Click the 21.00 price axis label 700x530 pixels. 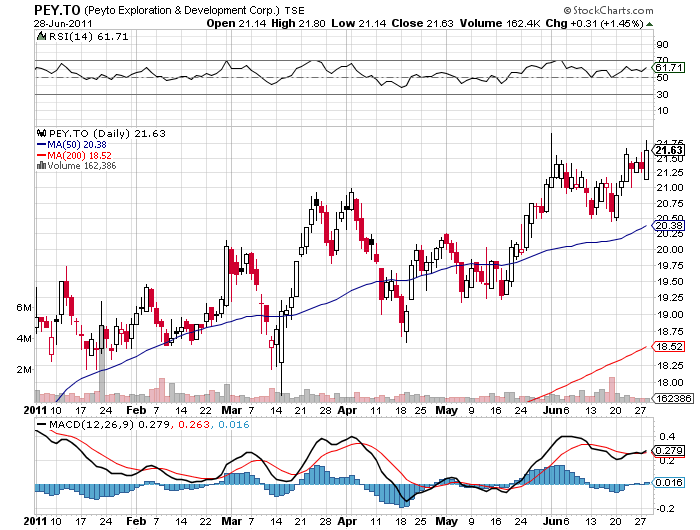(670, 188)
